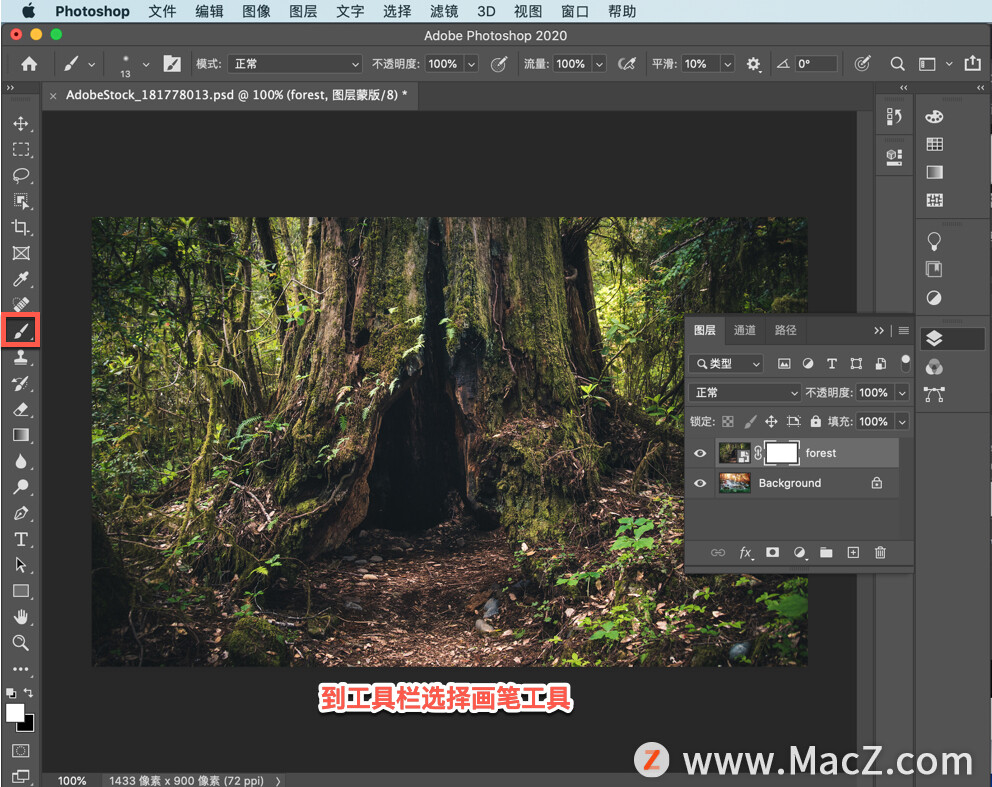
Task: Select the Move tool
Action: click(20, 124)
